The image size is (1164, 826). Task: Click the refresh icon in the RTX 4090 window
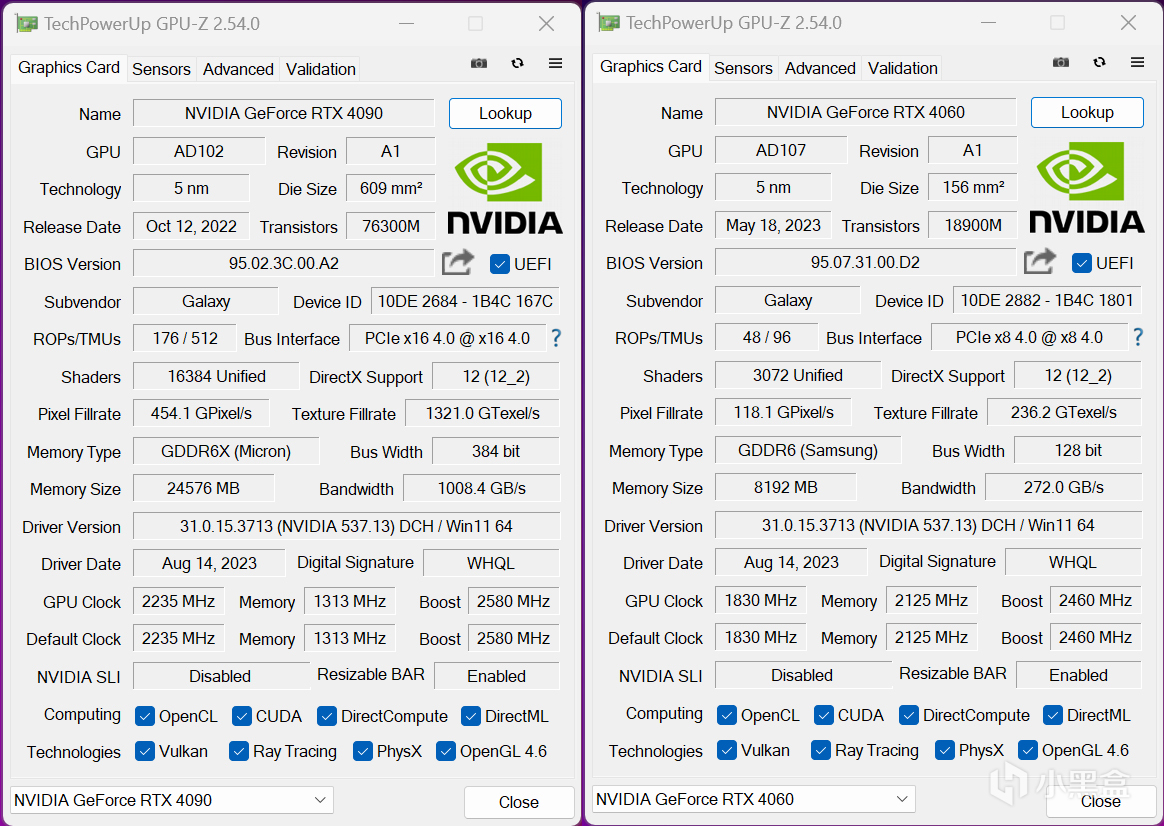pyautogui.click(x=517, y=64)
